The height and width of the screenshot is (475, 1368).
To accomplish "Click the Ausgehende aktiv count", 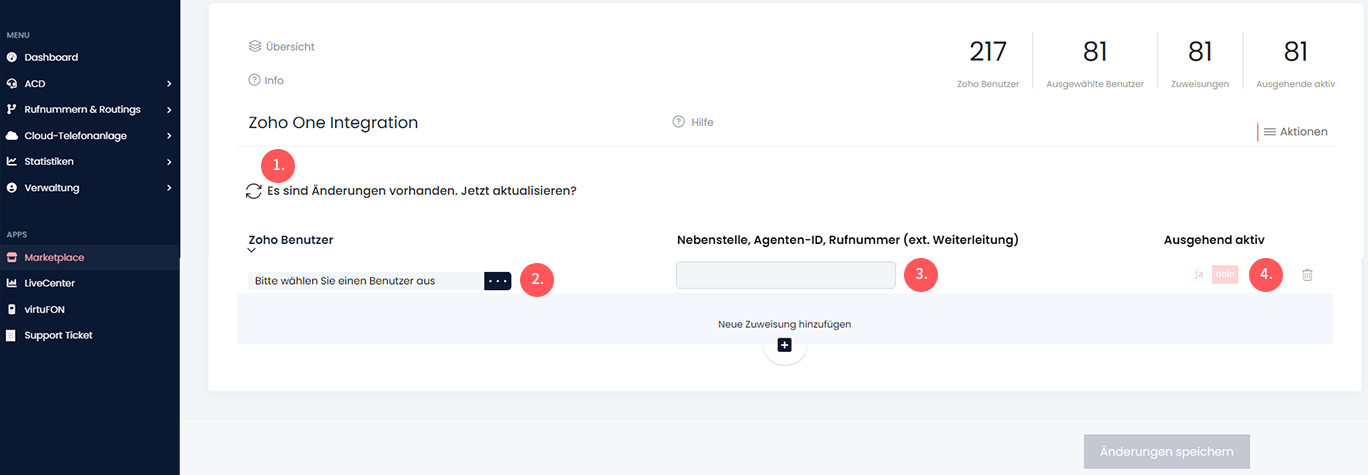I will (1296, 52).
